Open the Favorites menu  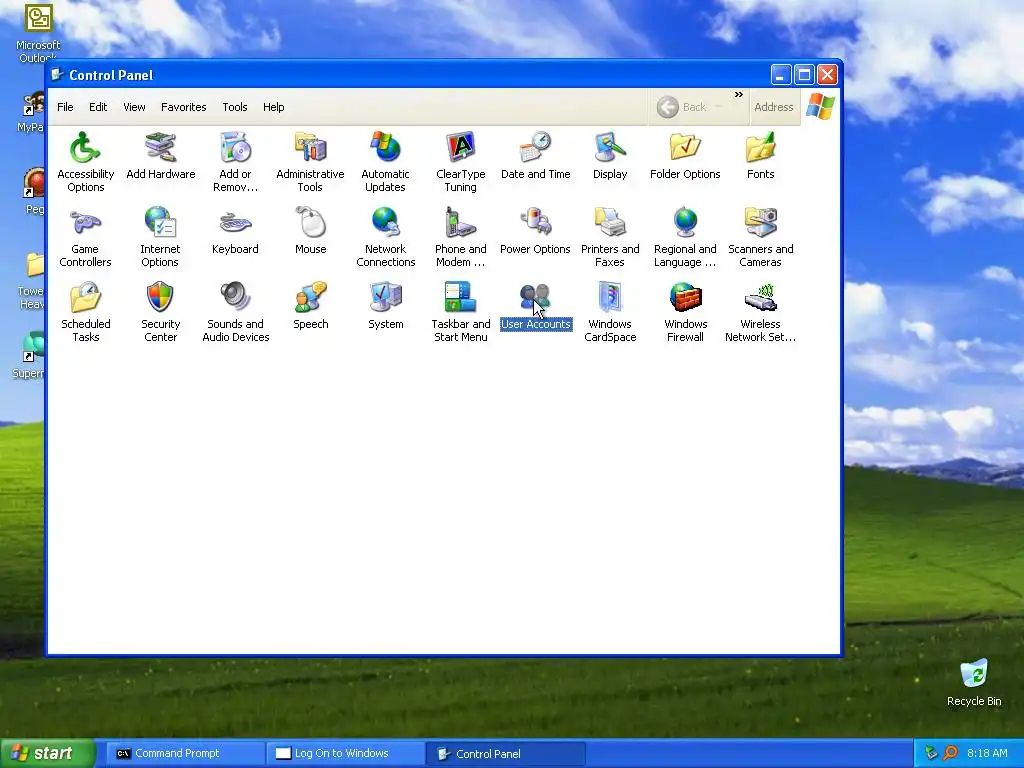click(184, 107)
